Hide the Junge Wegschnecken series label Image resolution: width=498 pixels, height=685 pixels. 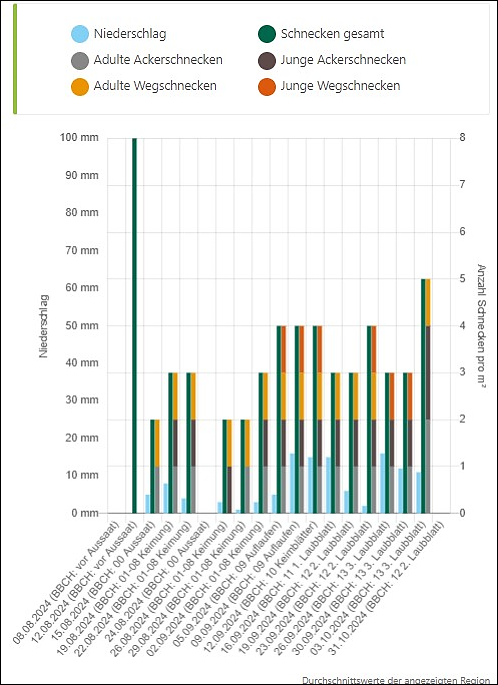pyautogui.click(x=340, y=86)
